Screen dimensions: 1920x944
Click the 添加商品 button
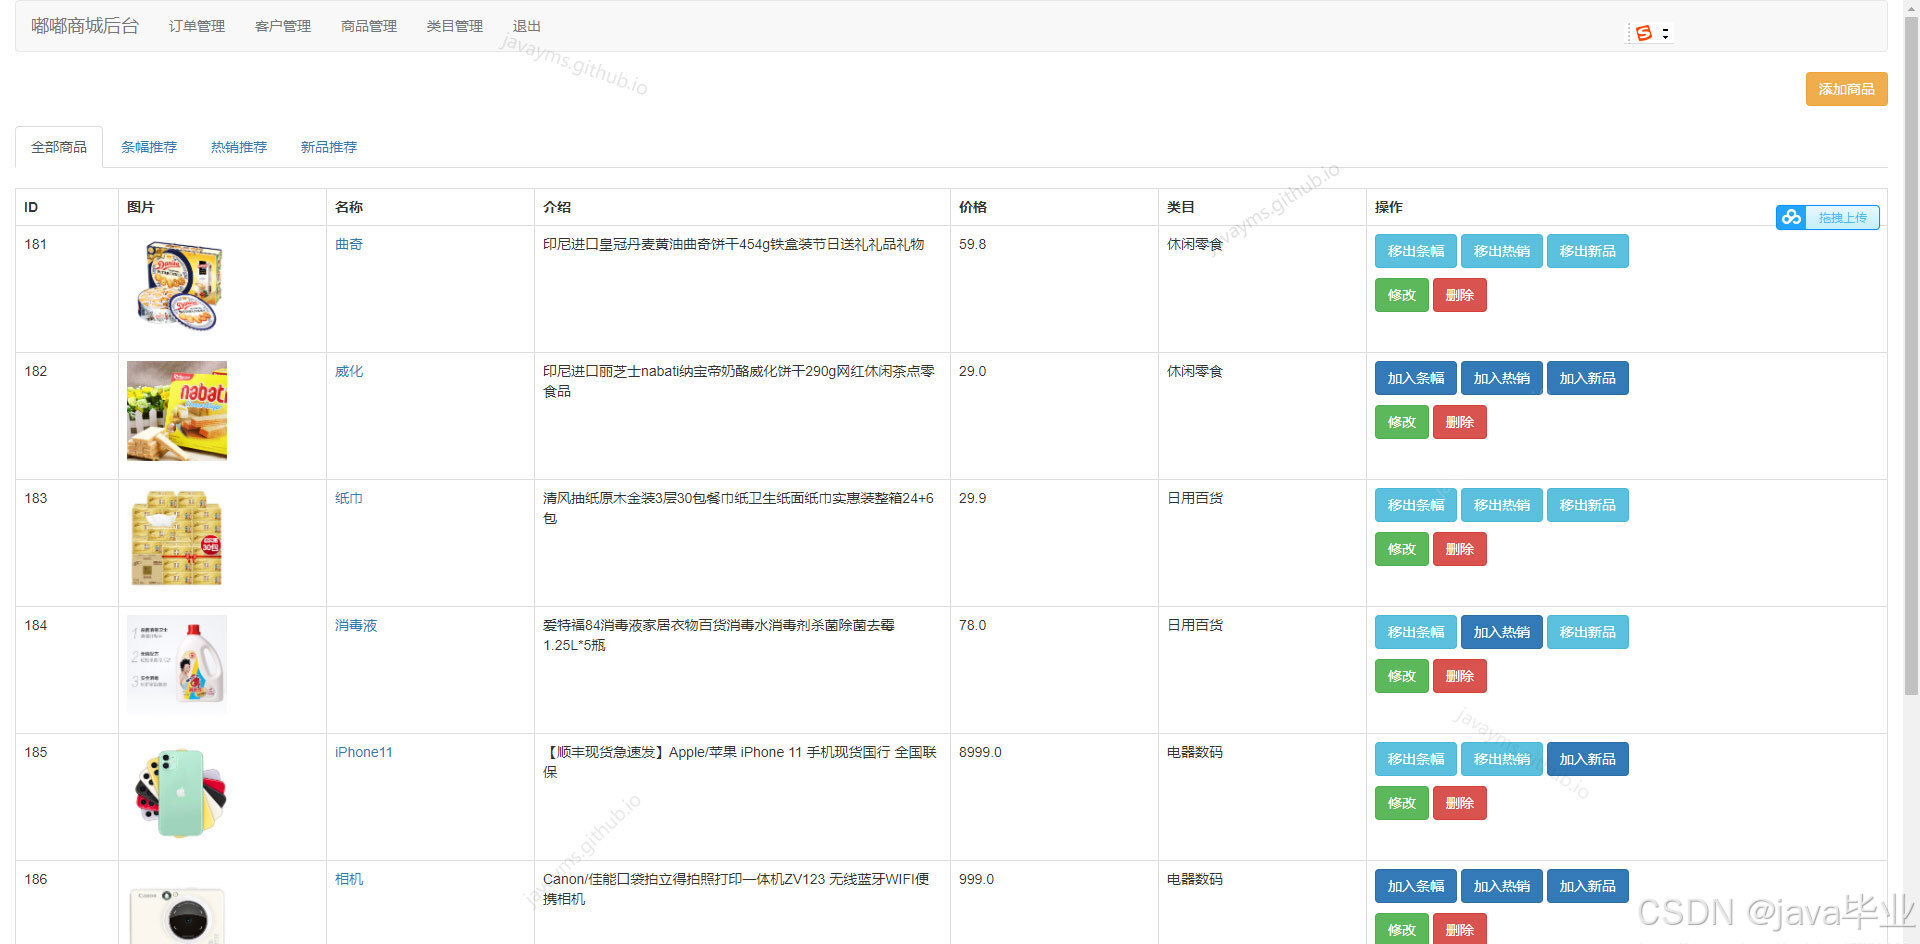[1846, 89]
